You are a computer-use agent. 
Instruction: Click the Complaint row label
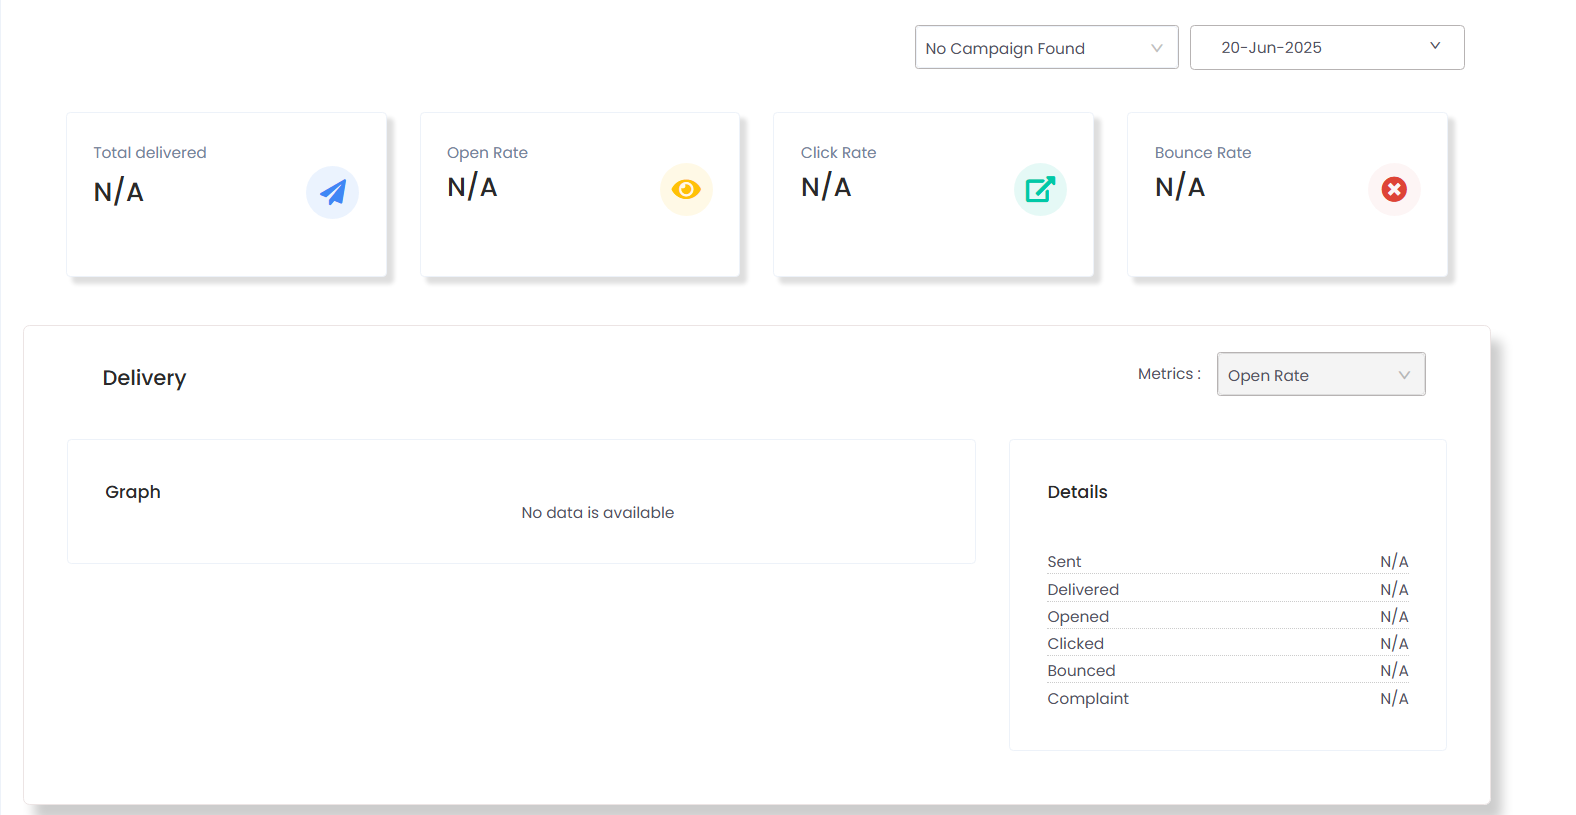click(x=1088, y=699)
